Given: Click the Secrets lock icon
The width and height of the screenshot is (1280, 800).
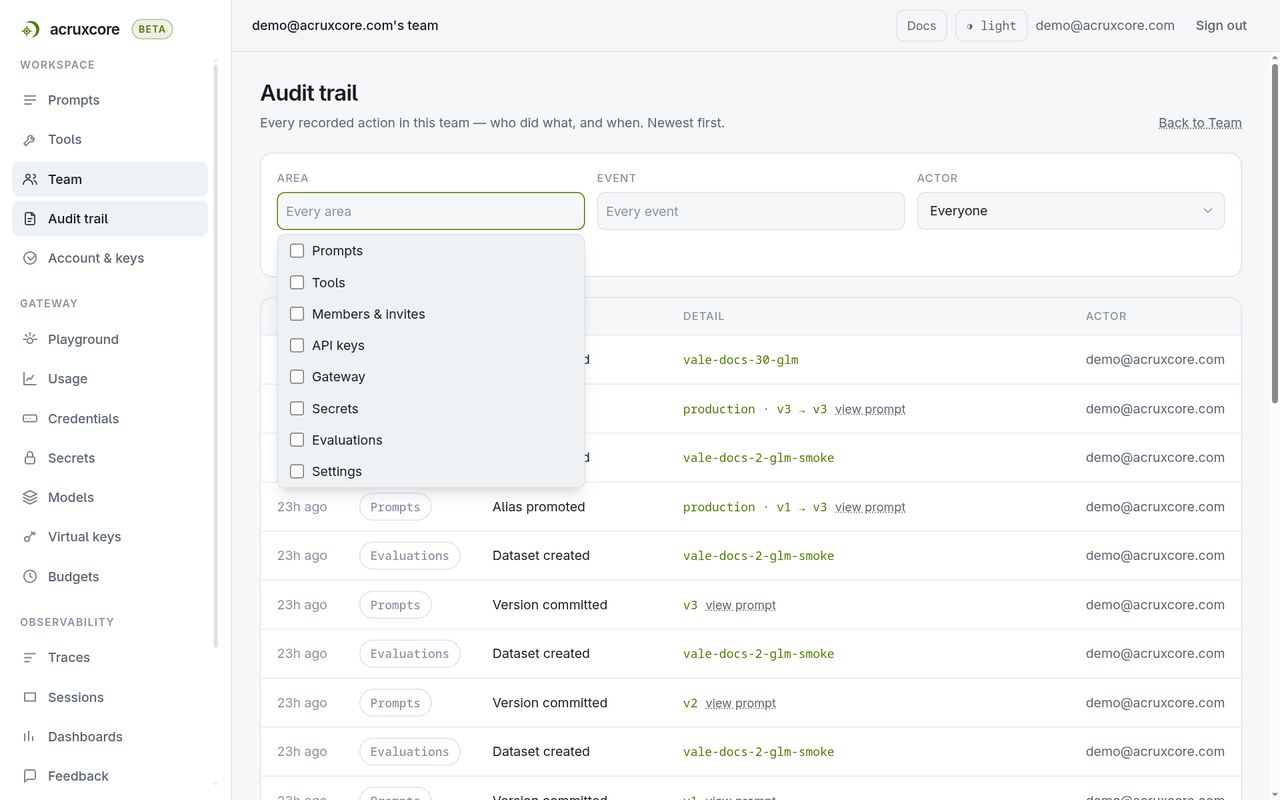Looking at the screenshot, I should (30, 458).
